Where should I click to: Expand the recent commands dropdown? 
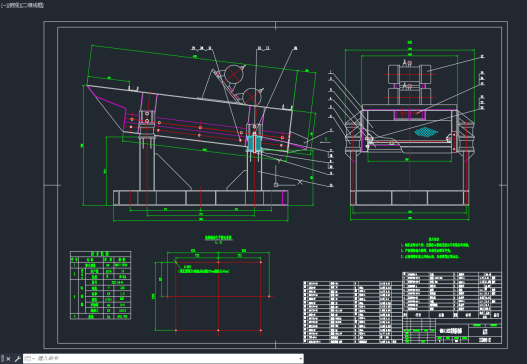point(30,359)
